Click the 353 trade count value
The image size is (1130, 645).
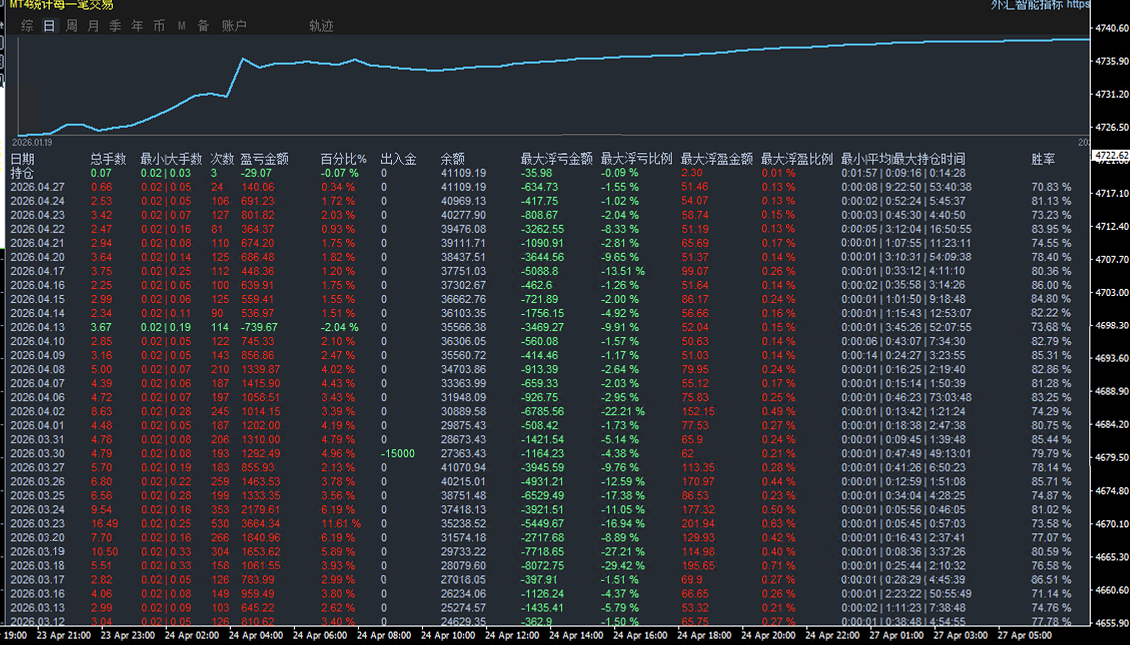click(x=220, y=510)
